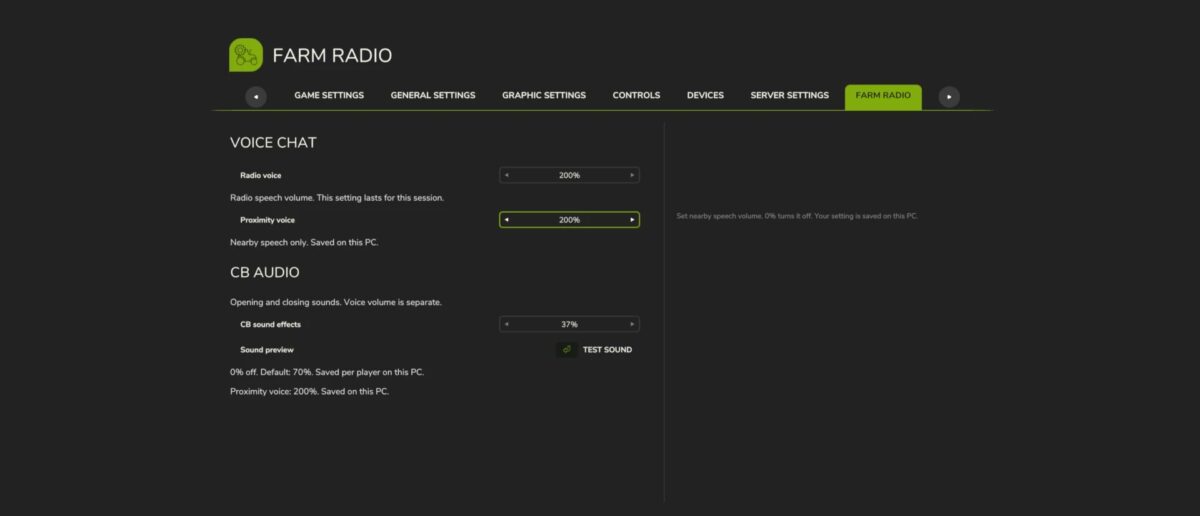Decrease Proximity voice with left arrow
Screen dimensions: 1200x516
(507, 220)
